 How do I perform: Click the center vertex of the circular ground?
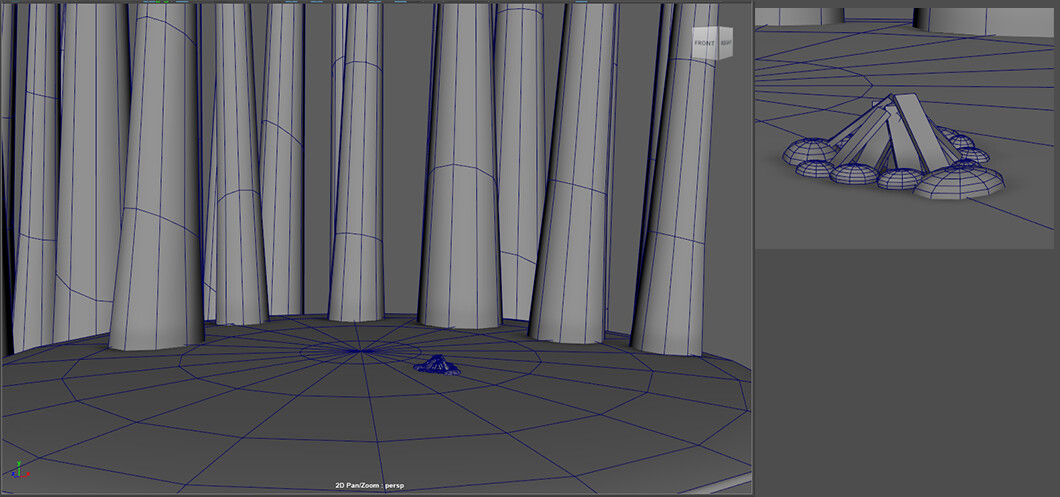click(362, 351)
